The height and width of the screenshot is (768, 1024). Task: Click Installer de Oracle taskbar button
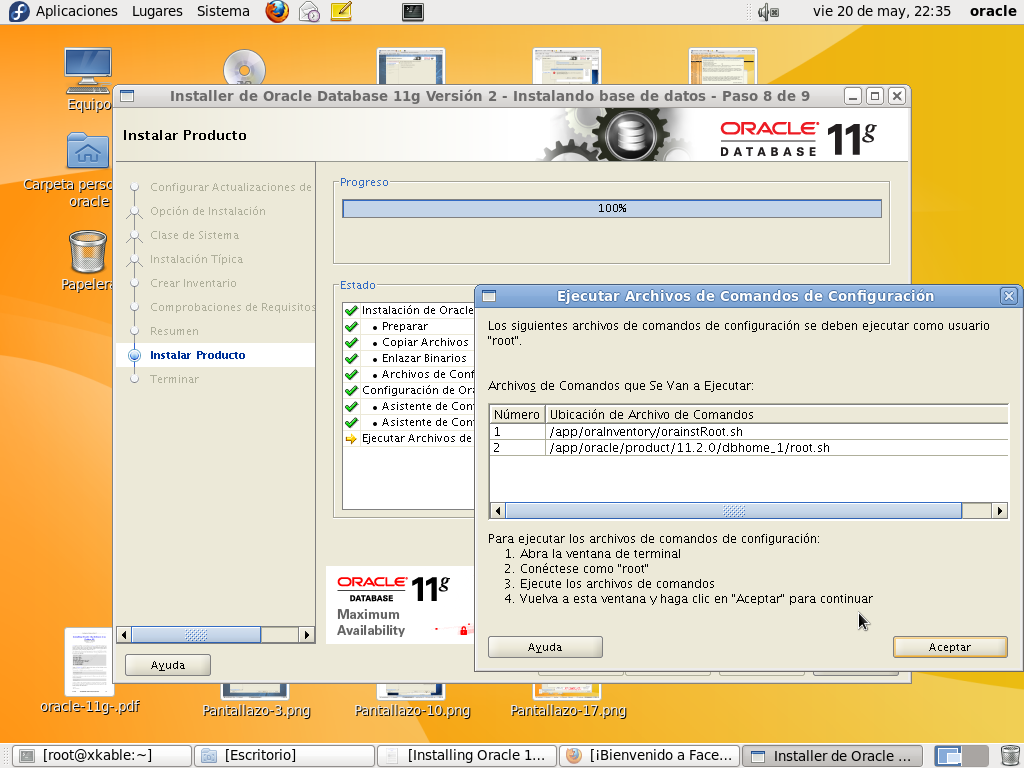point(832,756)
